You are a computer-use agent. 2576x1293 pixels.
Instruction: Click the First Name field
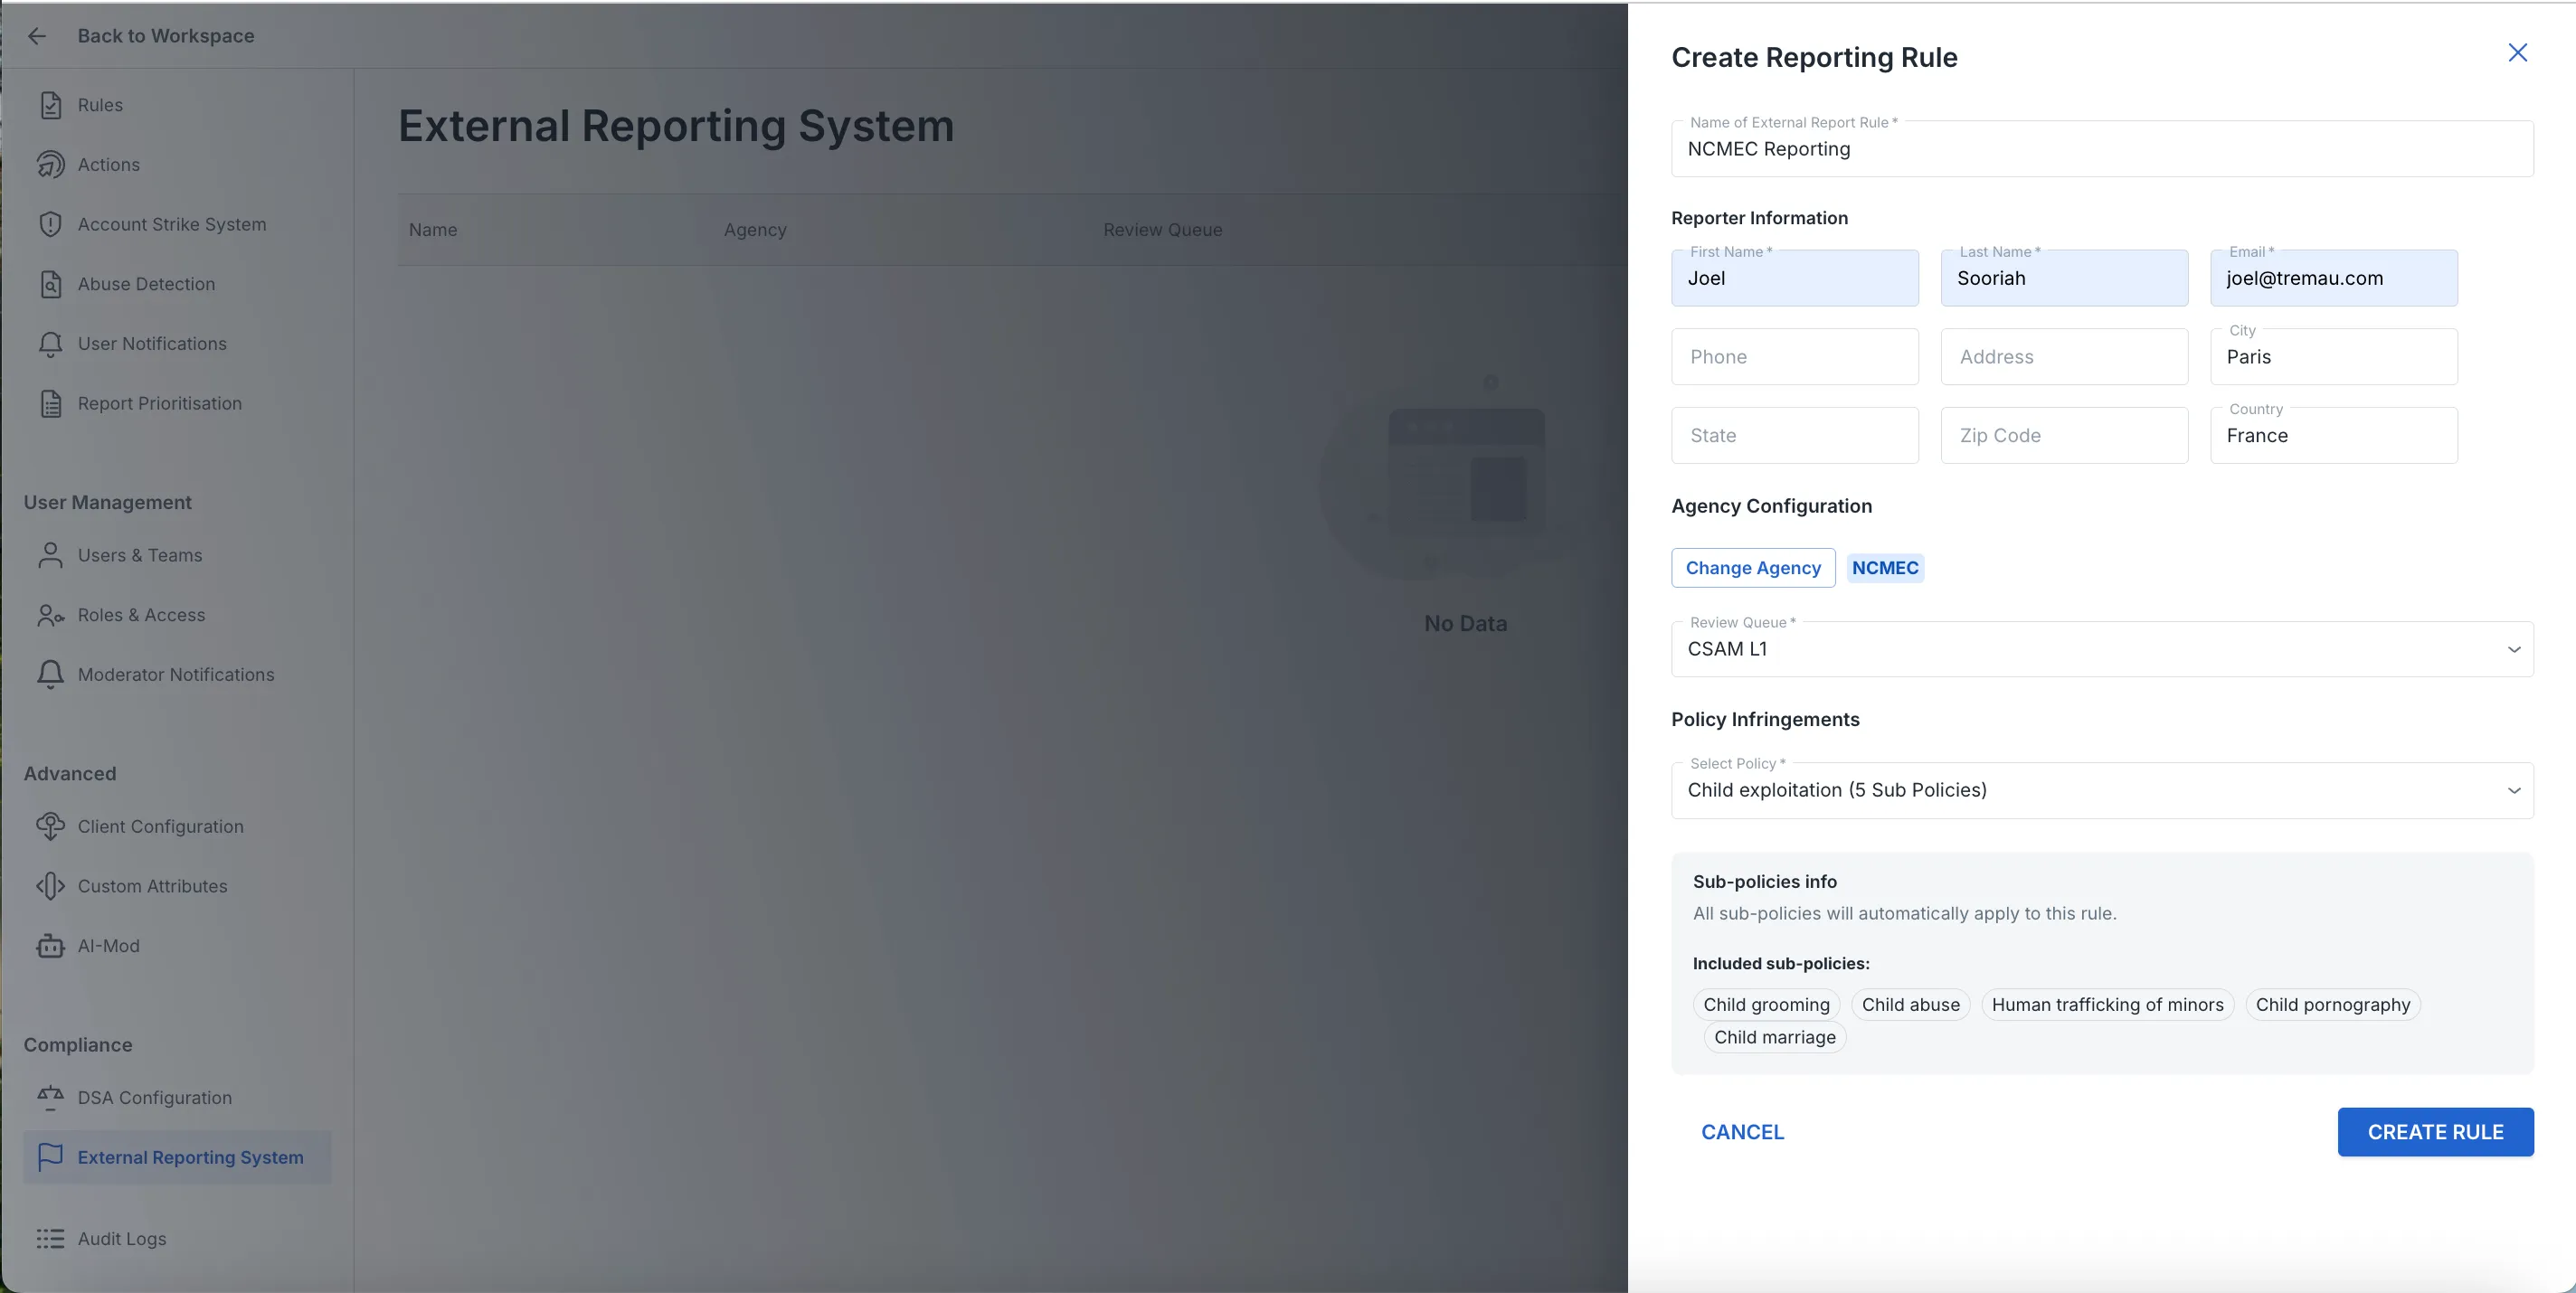pos(1794,278)
